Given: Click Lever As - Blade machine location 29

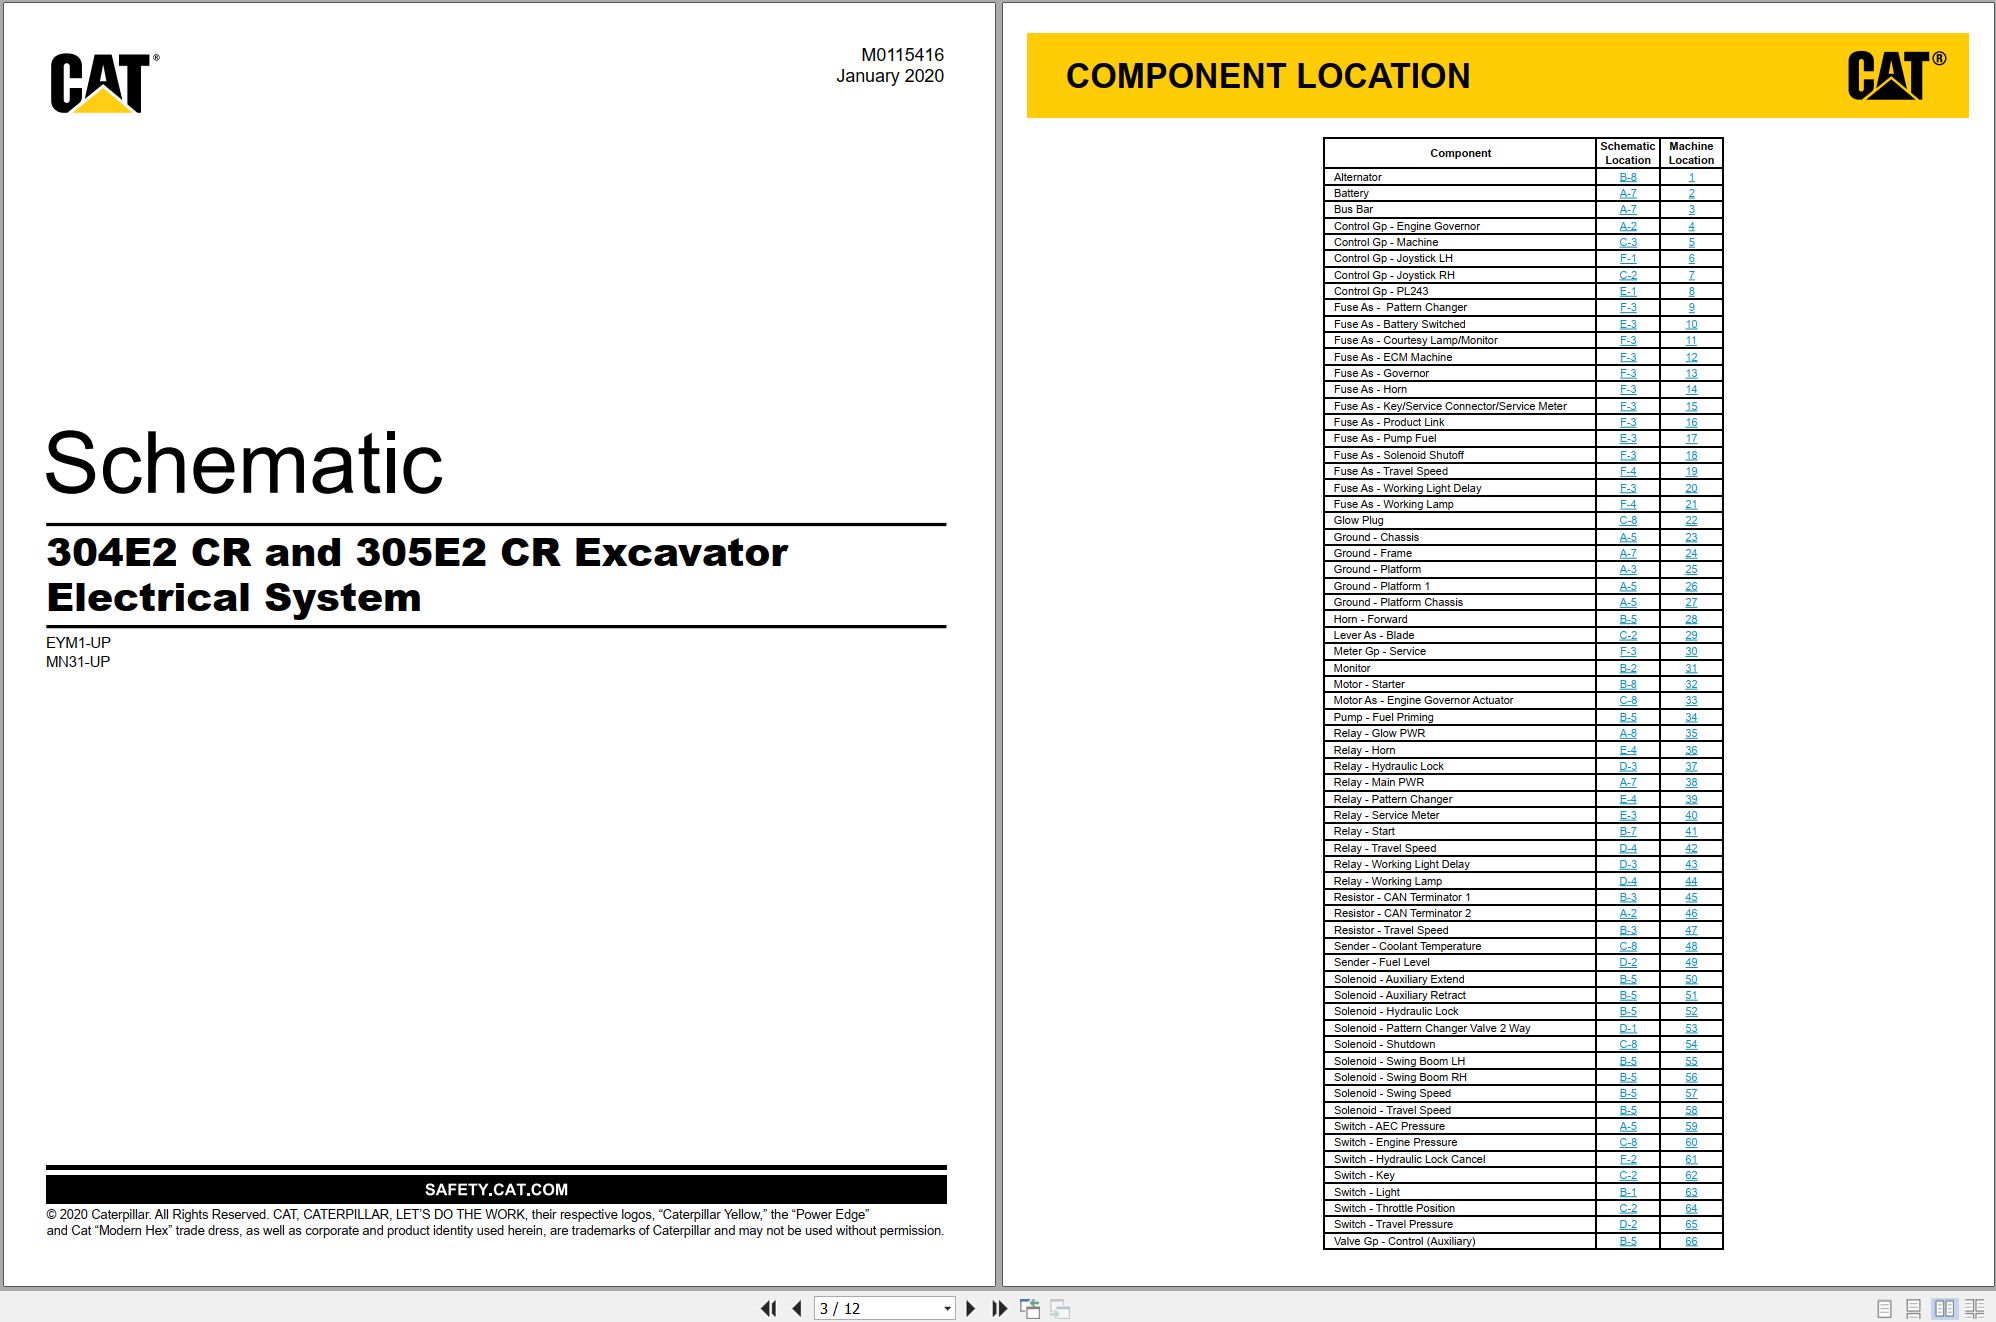Looking at the screenshot, I should tap(1691, 635).
